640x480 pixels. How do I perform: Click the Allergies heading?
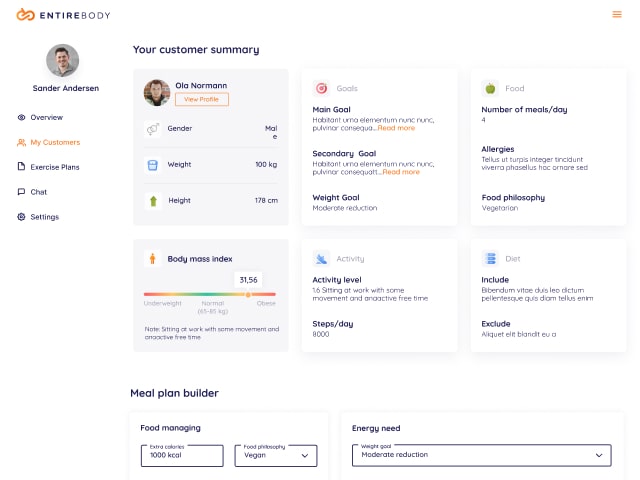coord(498,149)
